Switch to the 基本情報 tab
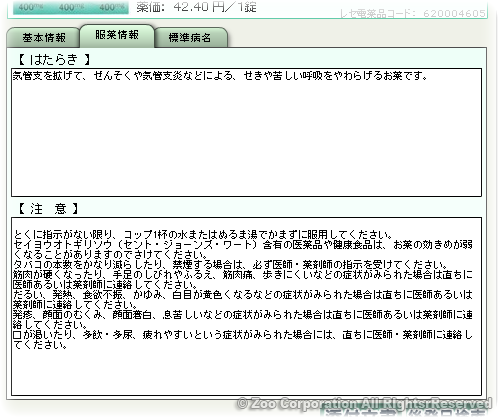 43,38
